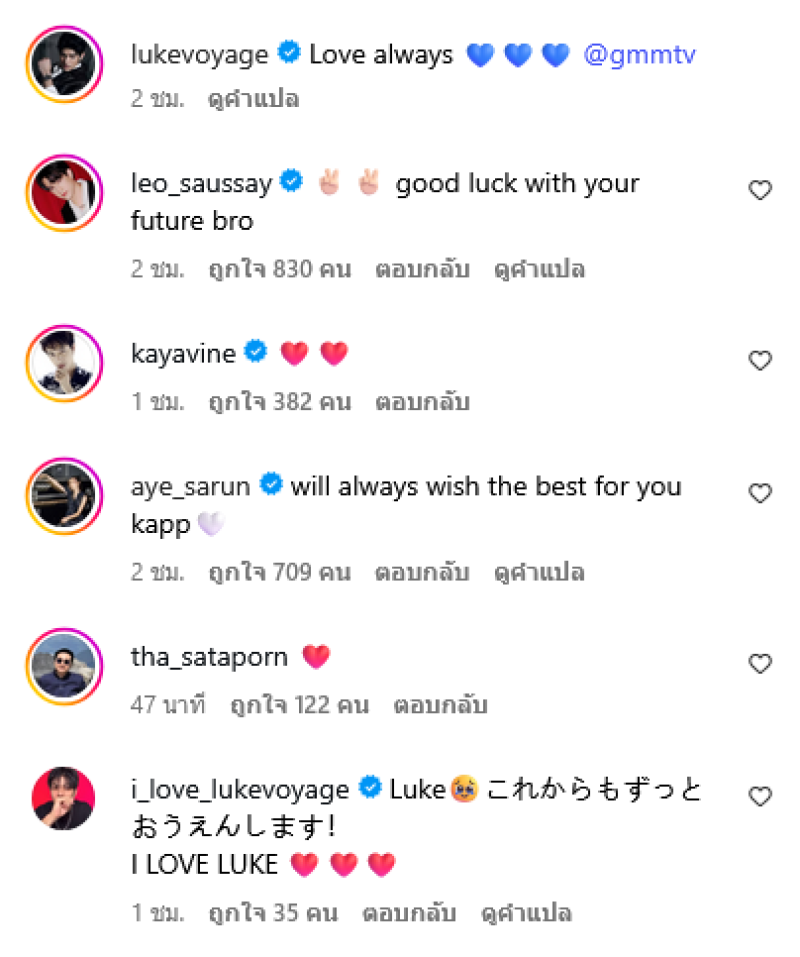Show translation of lukevoyage's caption
Screen dimensions: 800x957
(x=253, y=99)
